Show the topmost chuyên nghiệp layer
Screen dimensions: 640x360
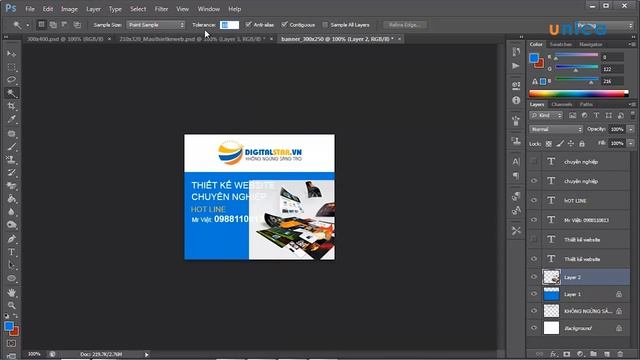coord(534,162)
